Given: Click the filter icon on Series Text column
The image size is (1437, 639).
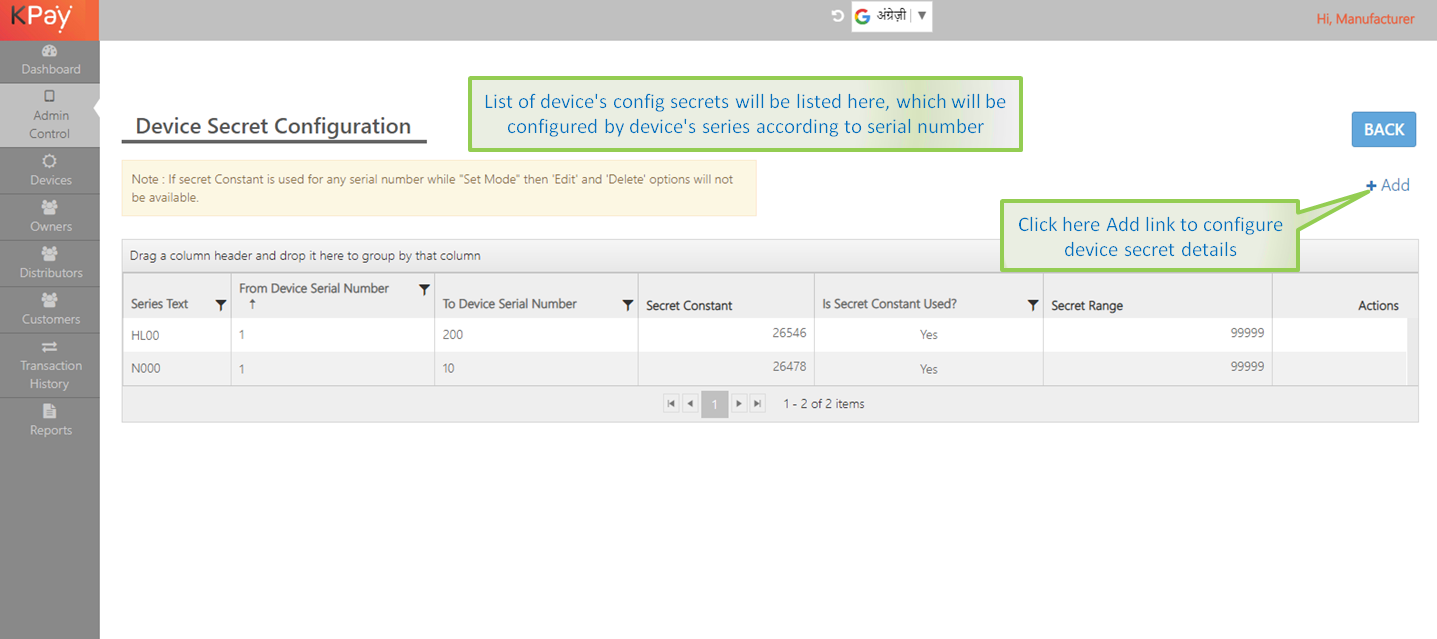Looking at the screenshot, I should click(221, 305).
